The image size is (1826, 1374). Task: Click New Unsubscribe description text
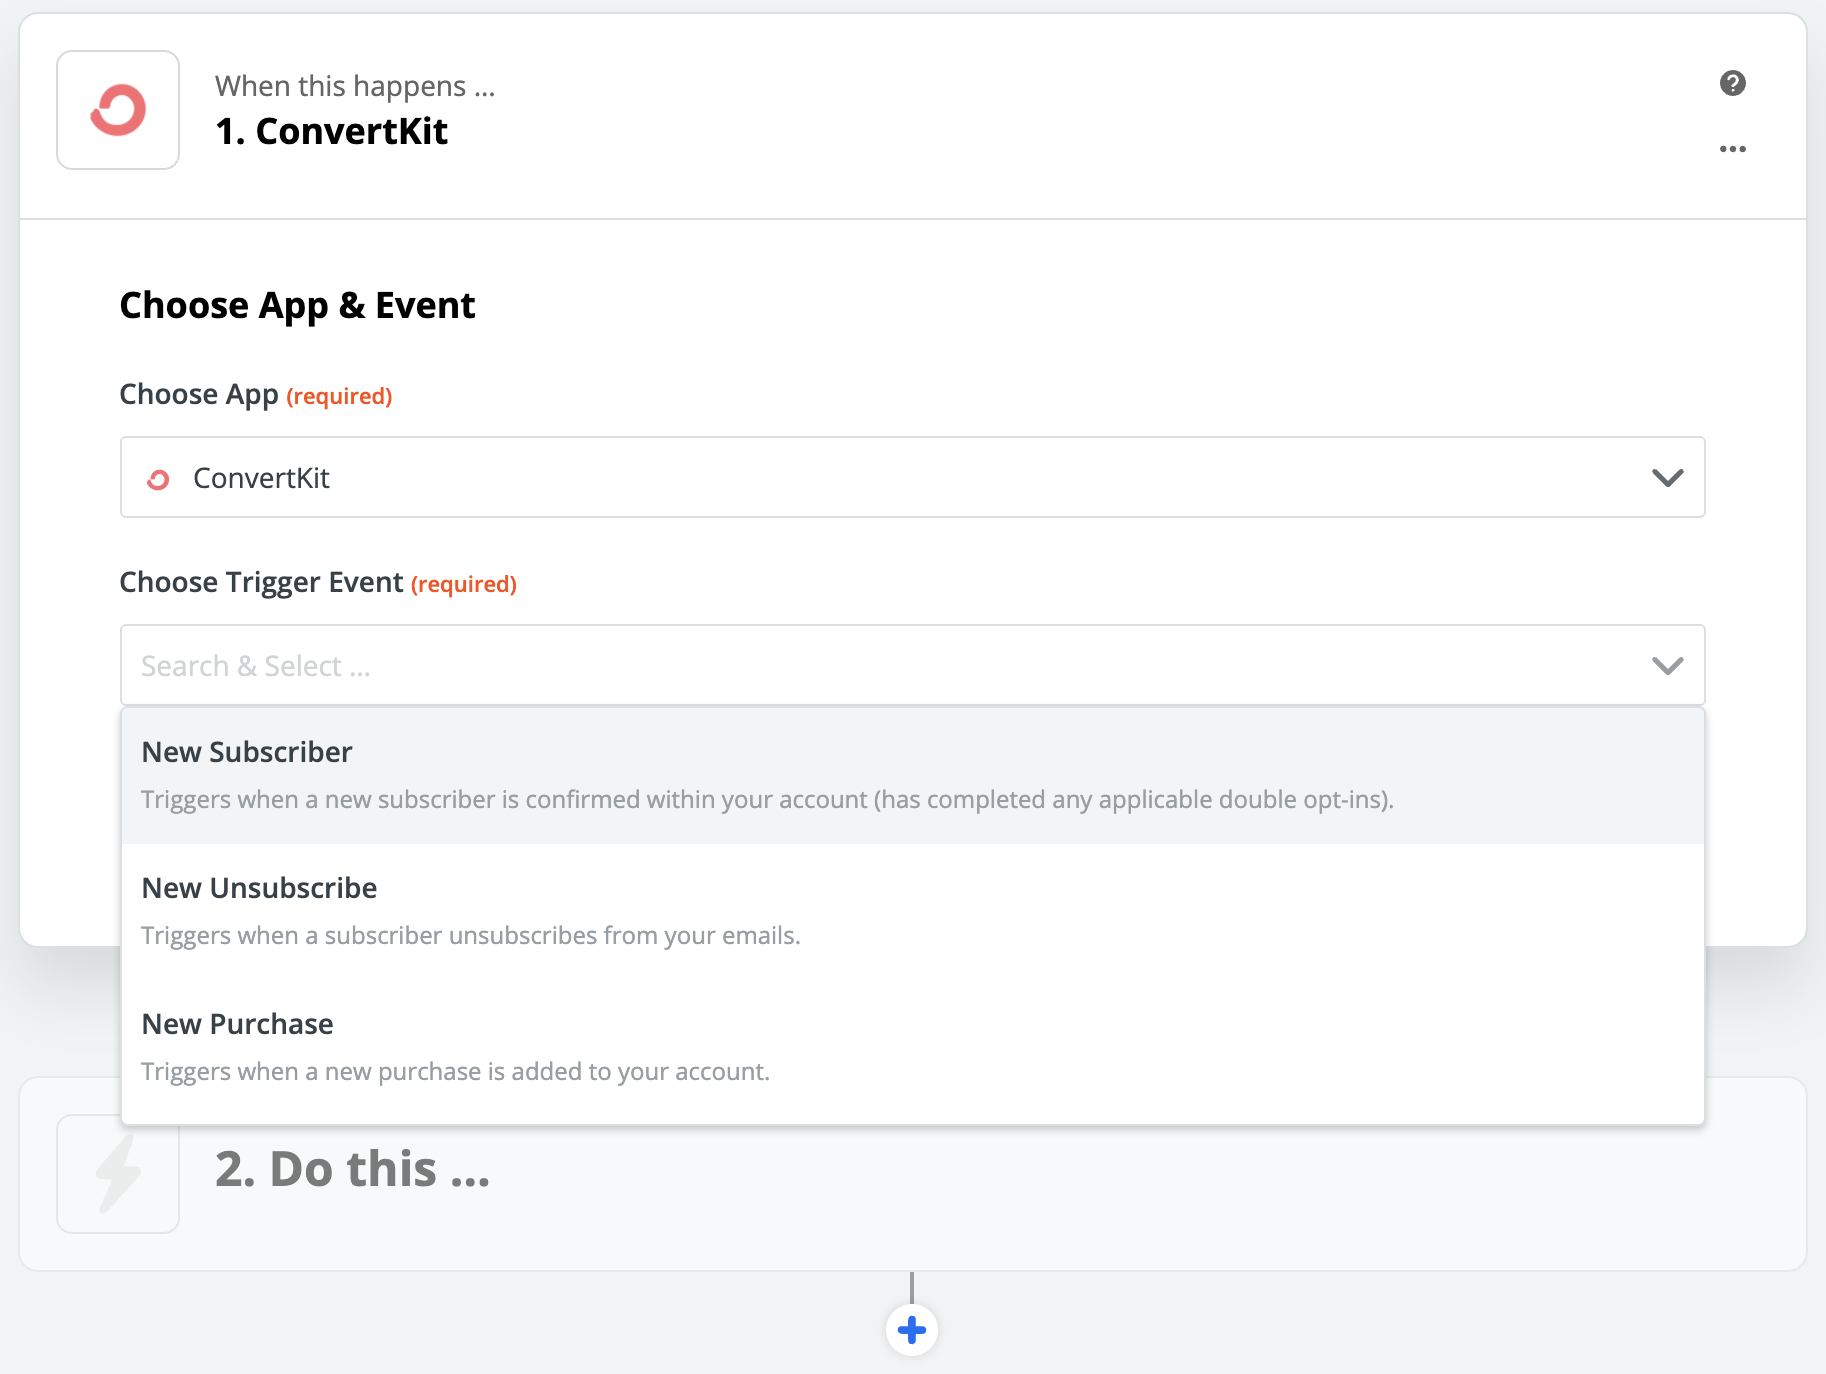point(471,936)
